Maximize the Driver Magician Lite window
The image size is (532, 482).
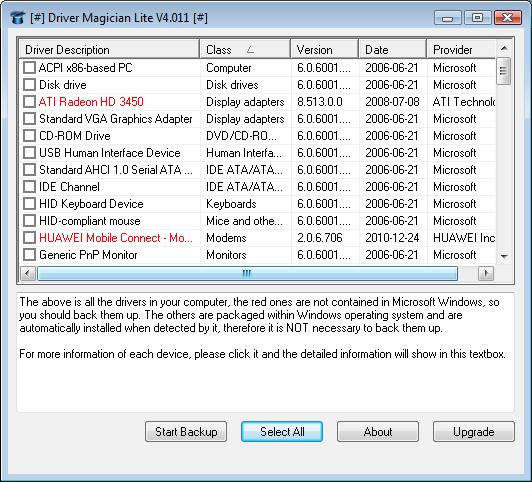click(477, 18)
